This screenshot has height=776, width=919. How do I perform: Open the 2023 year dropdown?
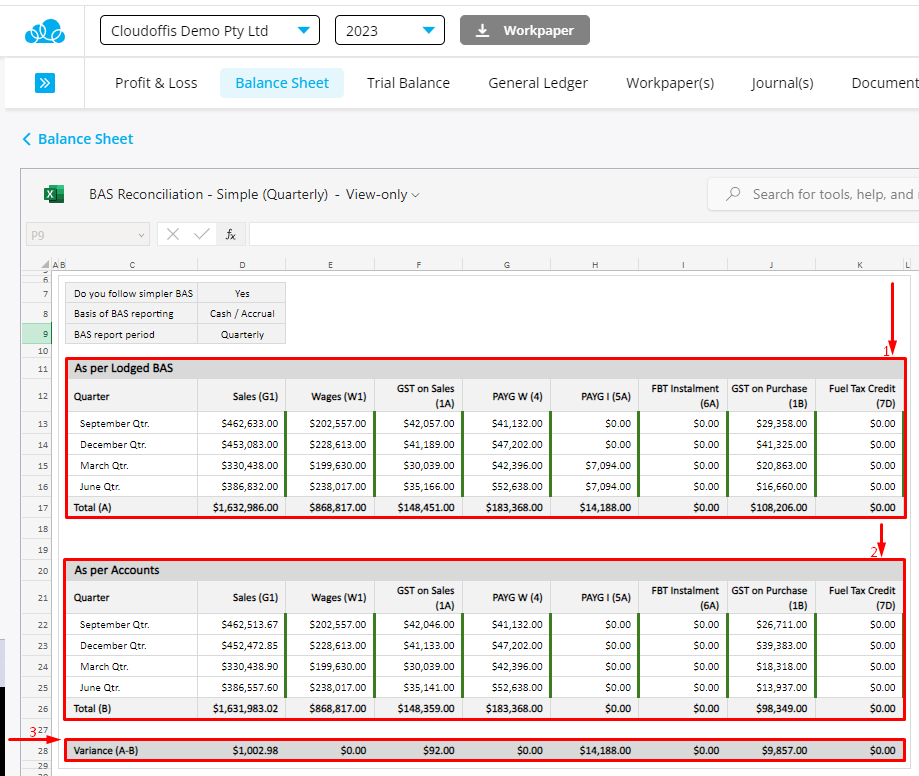point(390,30)
